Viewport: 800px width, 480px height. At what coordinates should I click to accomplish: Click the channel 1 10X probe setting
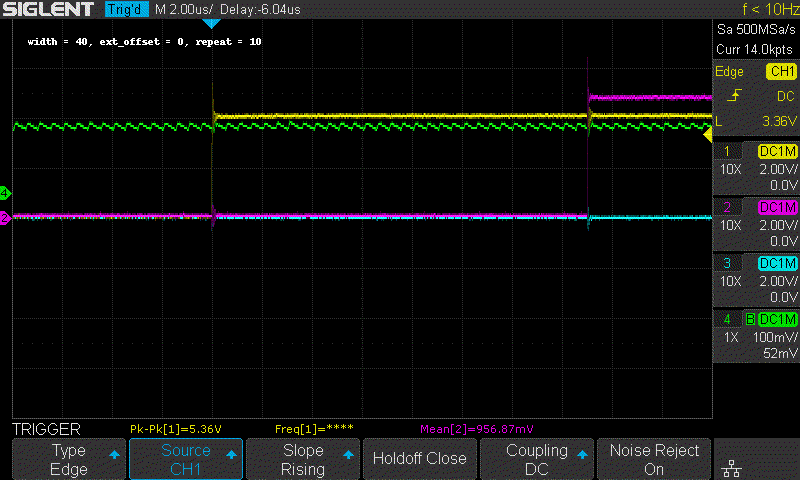pyautogui.click(x=730, y=169)
